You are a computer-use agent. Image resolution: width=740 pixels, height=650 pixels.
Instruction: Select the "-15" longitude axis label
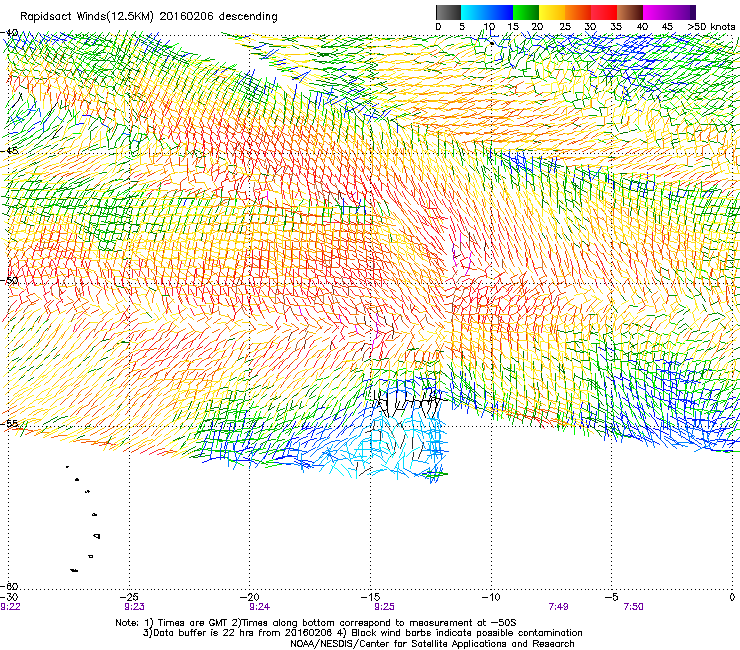coord(370,597)
